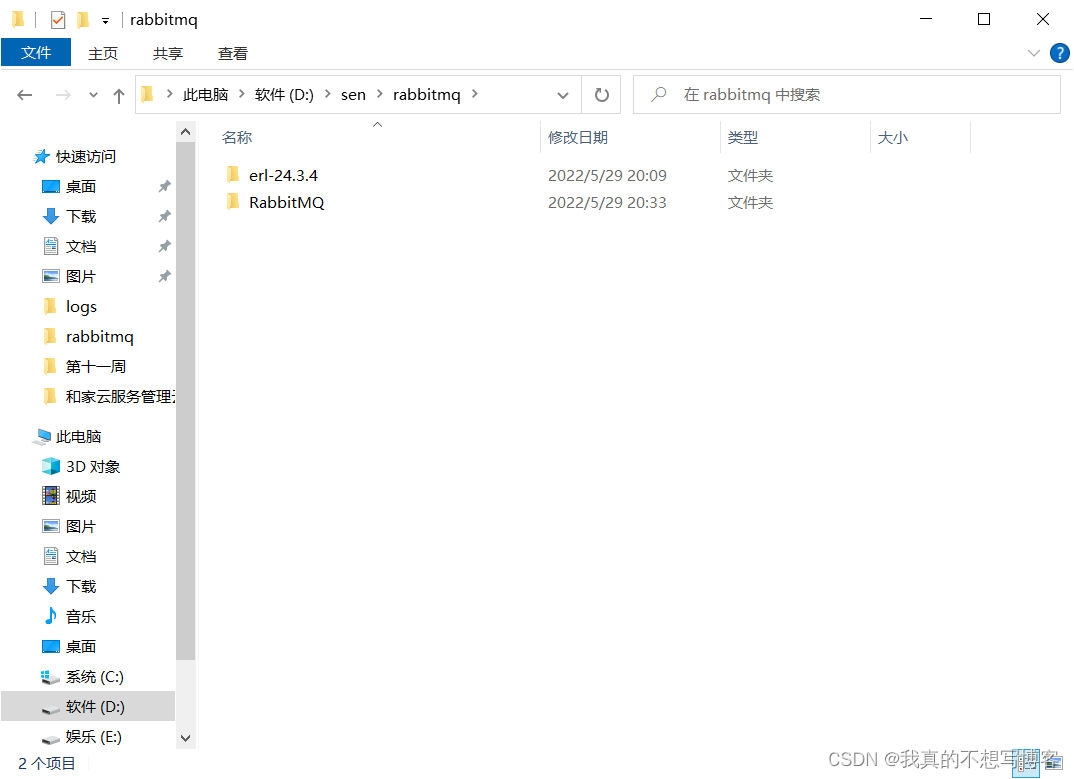This screenshot has height=779, width=1074.
Task: Click the forward navigation arrow
Action: (63, 95)
